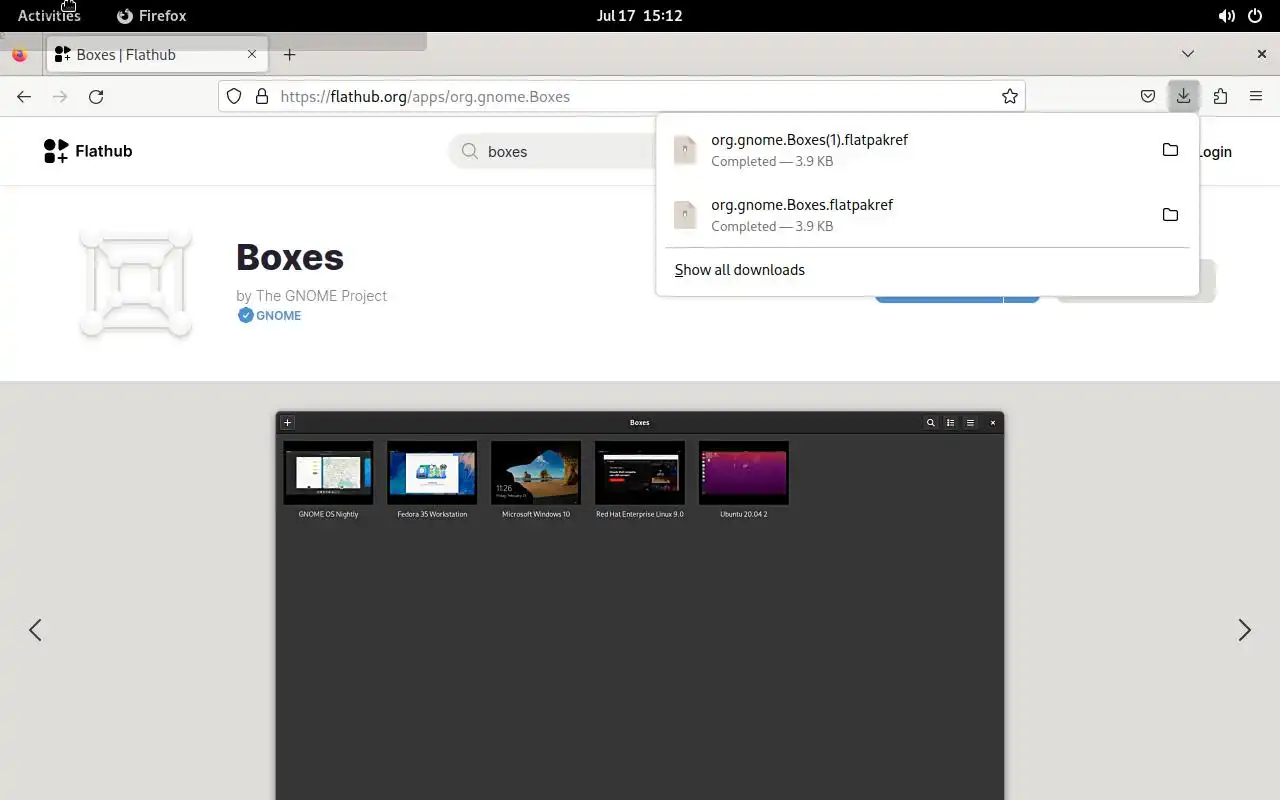Click the search magnifier icon in Flathub

[469, 151]
